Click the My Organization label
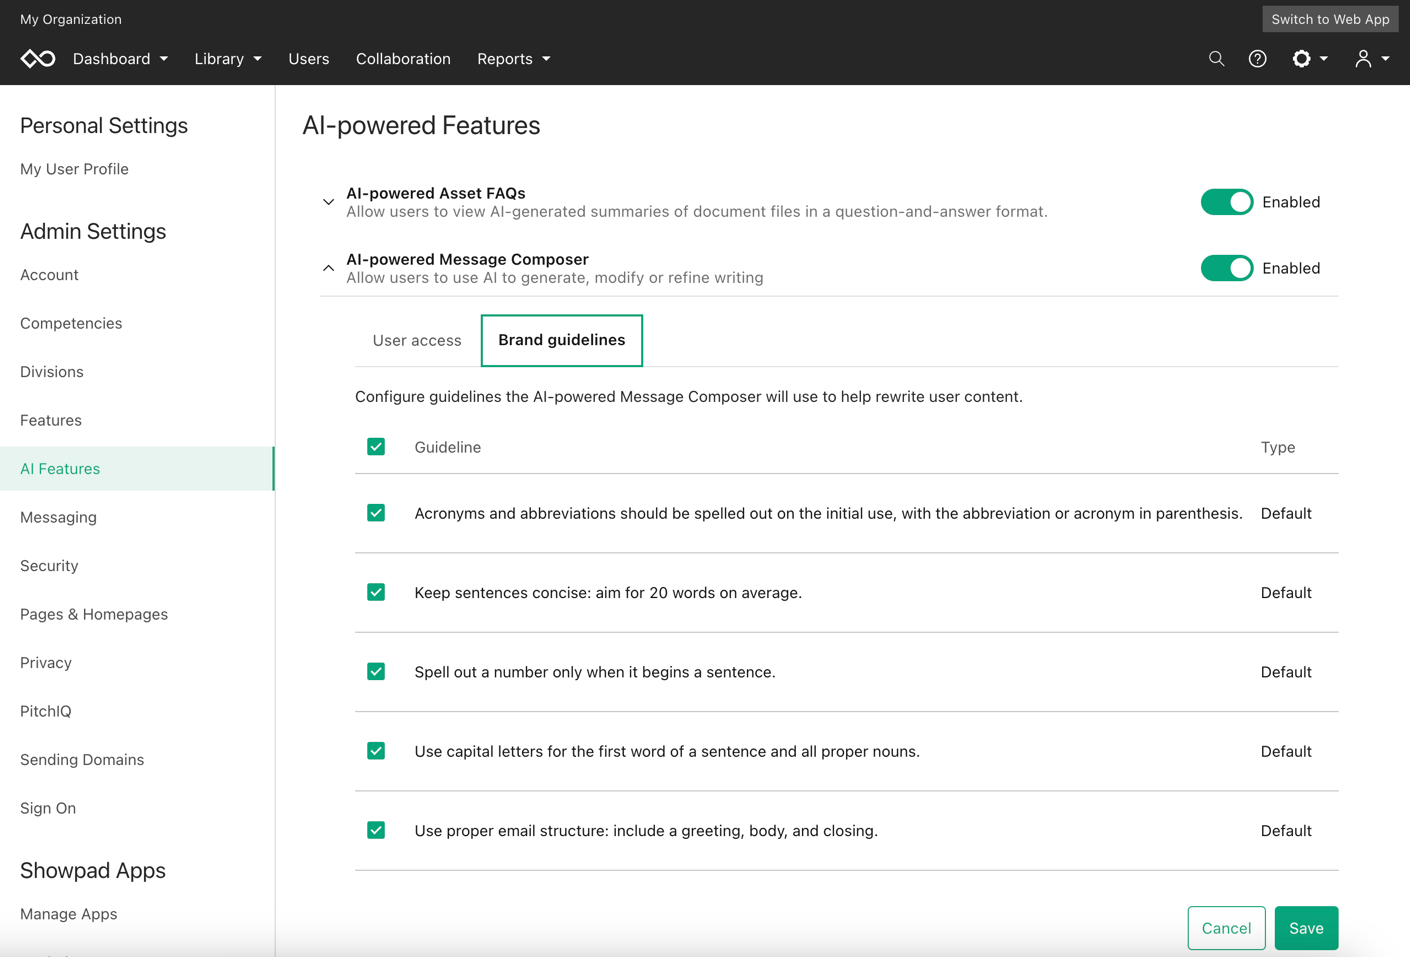 pyautogui.click(x=71, y=19)
